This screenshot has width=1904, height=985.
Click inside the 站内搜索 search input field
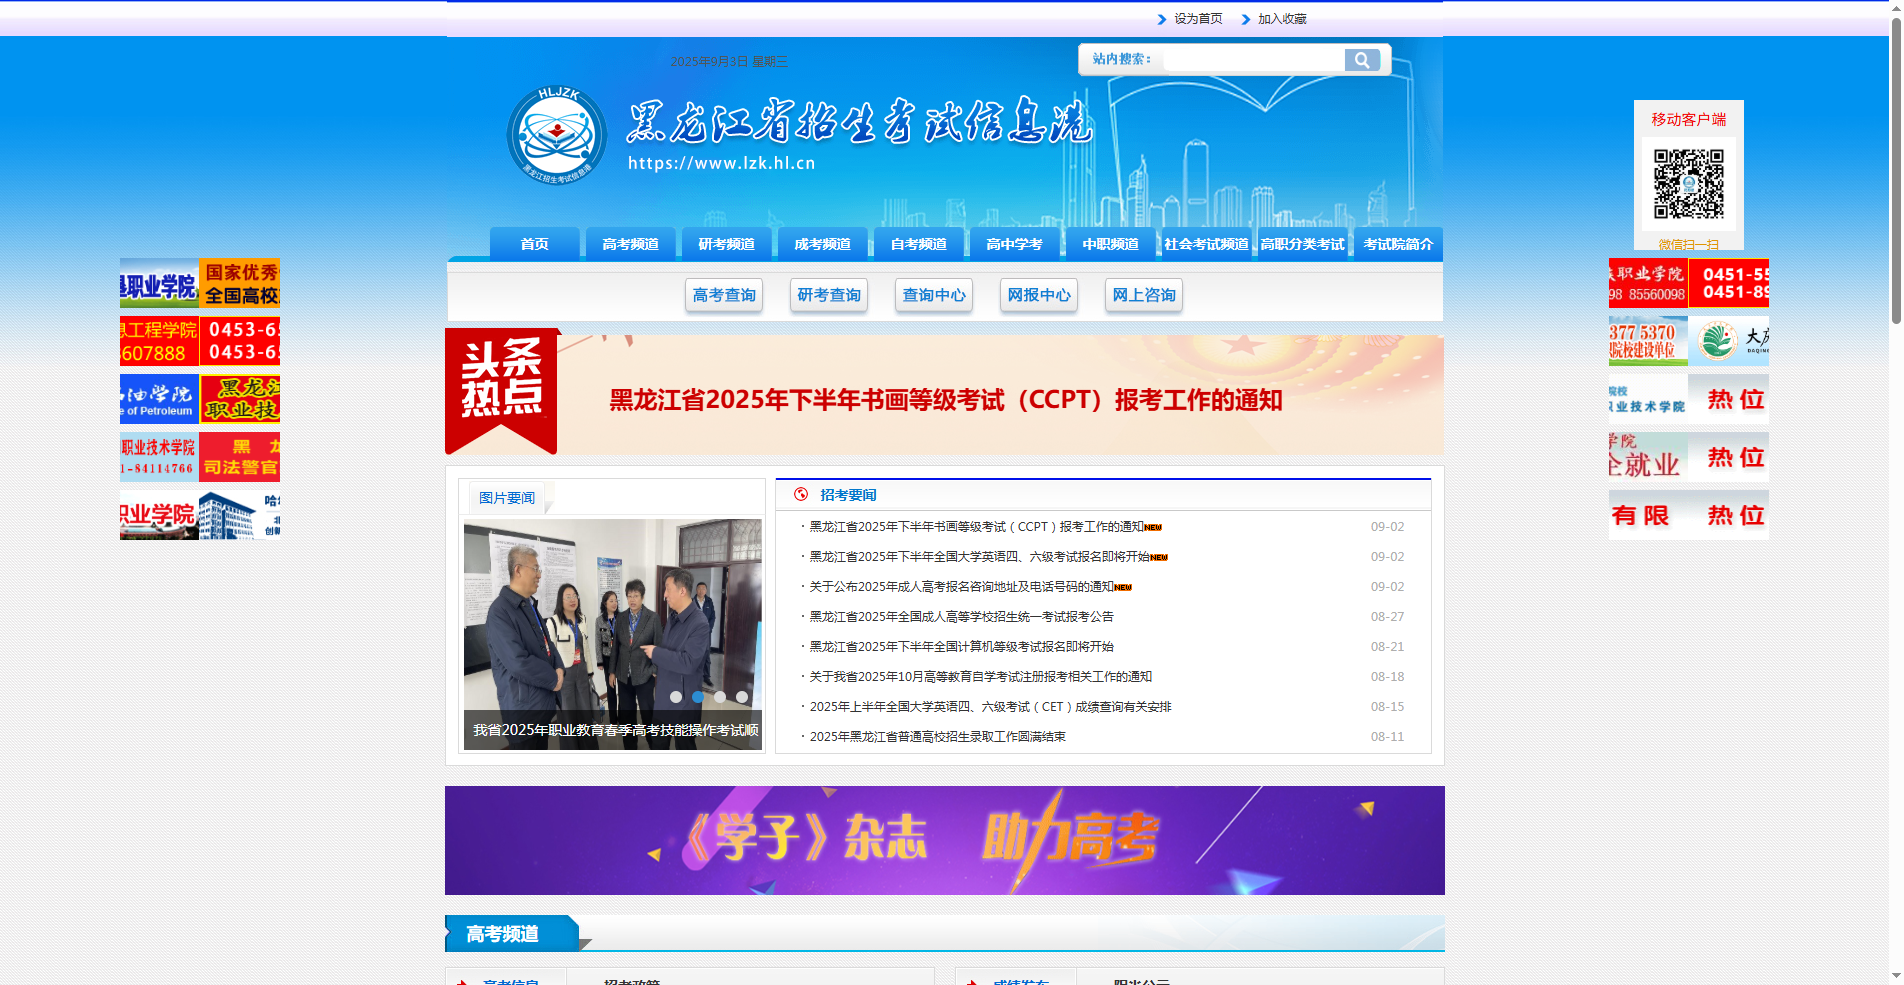[1250, 59]
